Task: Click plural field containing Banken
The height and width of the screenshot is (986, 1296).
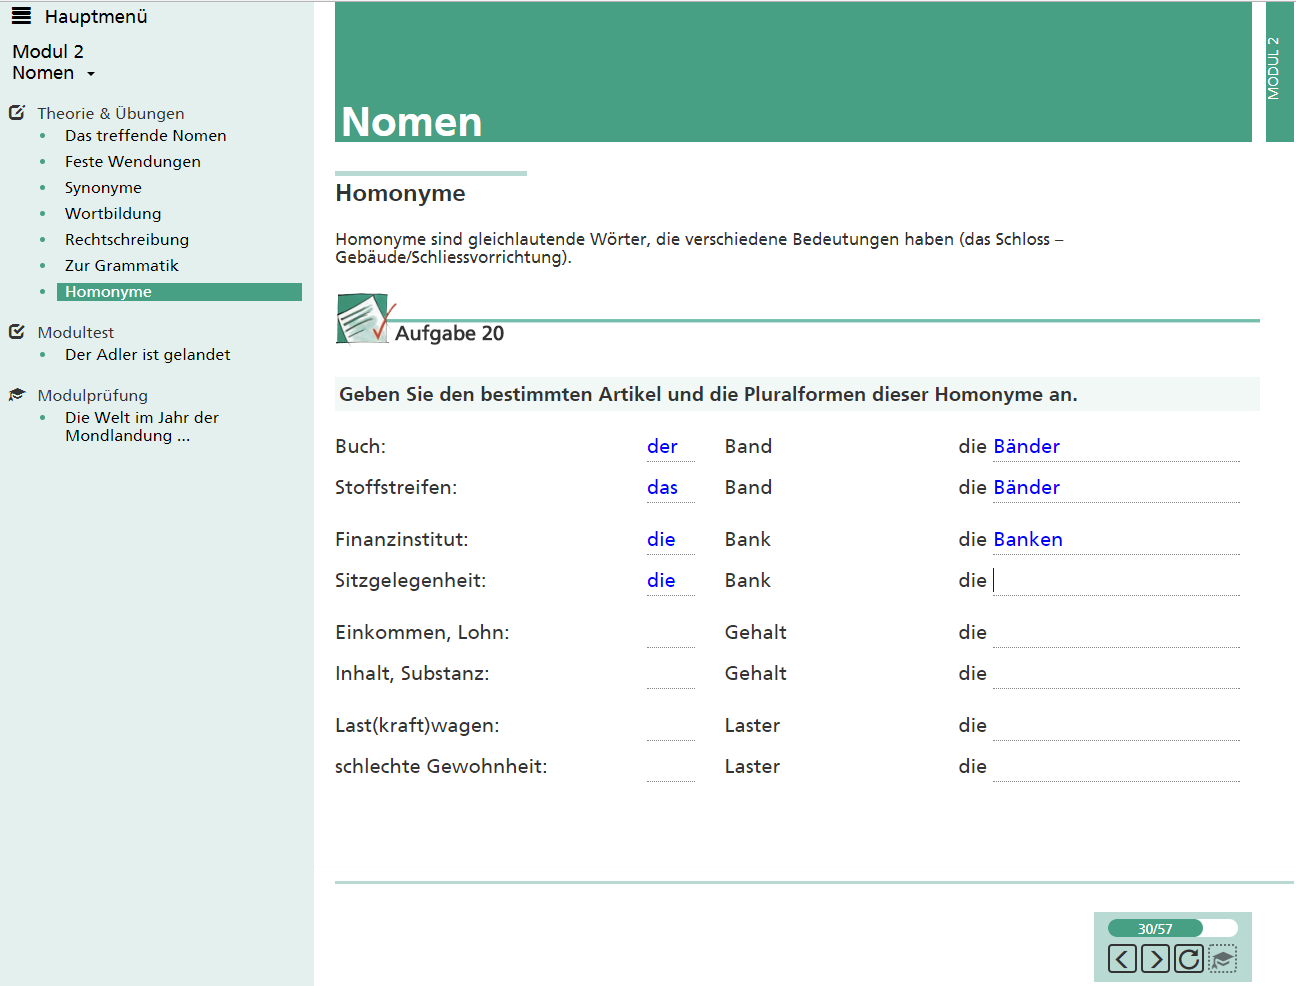Action: point(1116,540)
